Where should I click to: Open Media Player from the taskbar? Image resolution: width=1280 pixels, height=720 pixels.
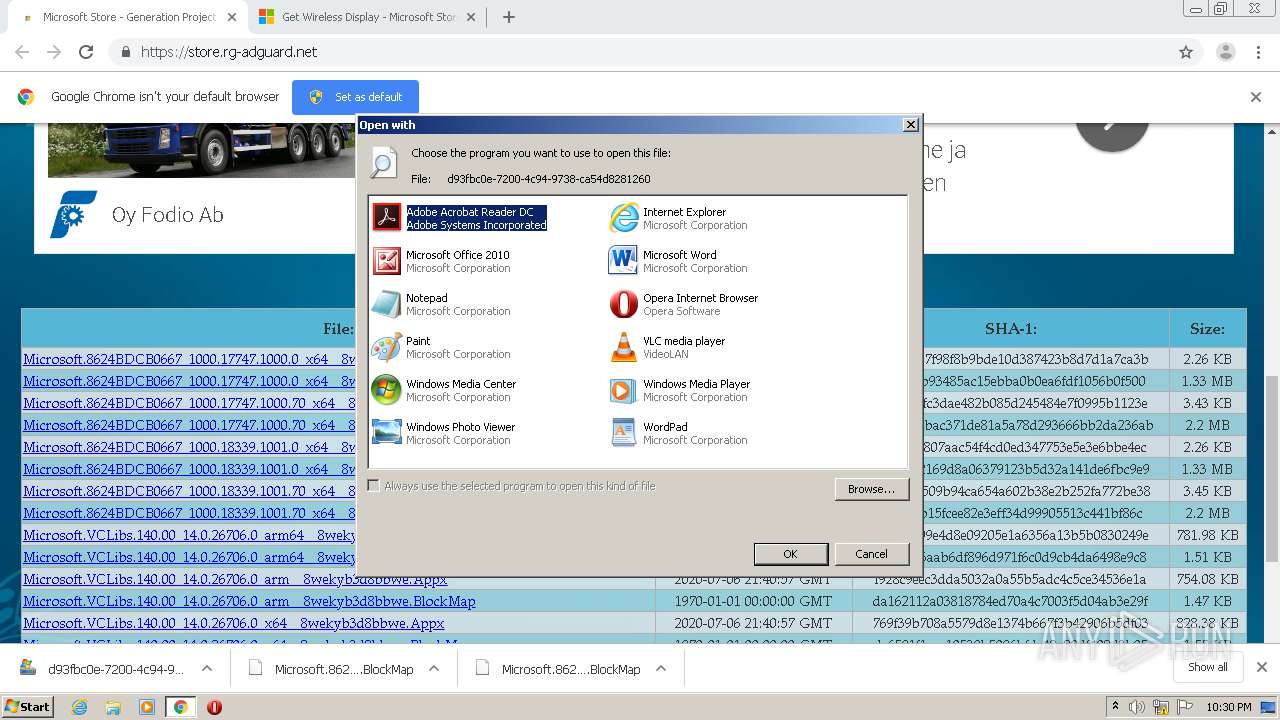click(147, 707)
